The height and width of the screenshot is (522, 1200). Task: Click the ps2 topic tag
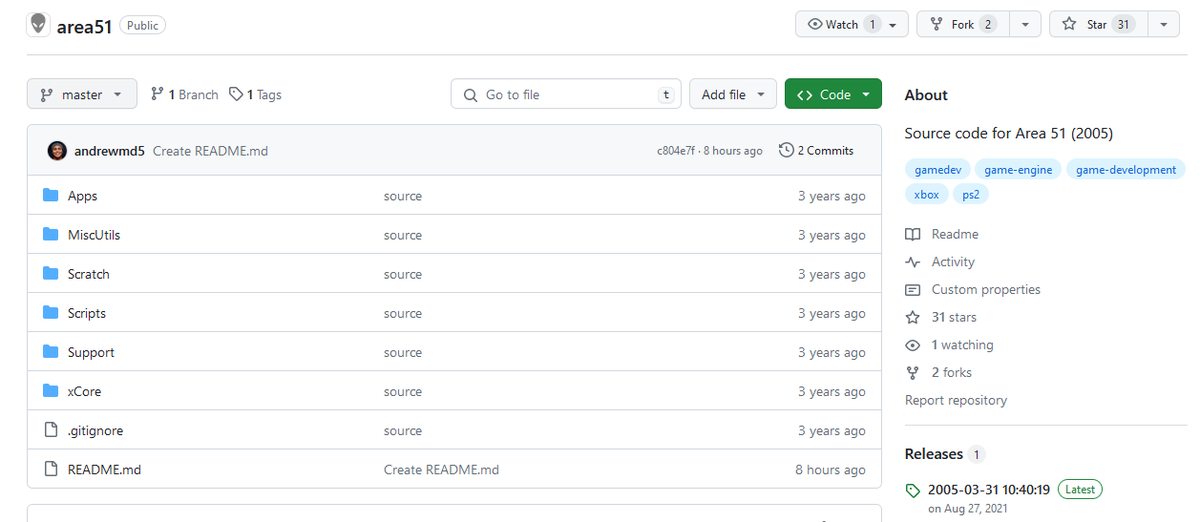point(971,194)
